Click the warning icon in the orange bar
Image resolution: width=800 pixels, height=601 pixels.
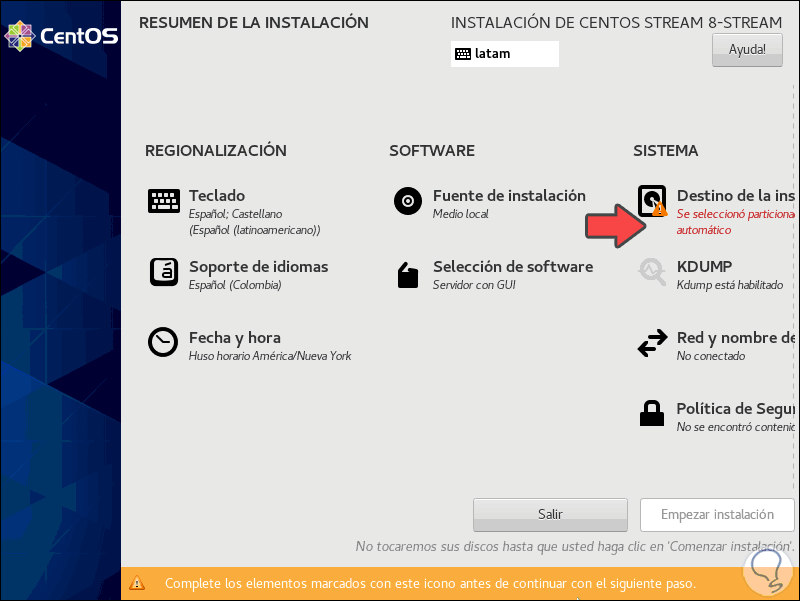click(137, 583)
